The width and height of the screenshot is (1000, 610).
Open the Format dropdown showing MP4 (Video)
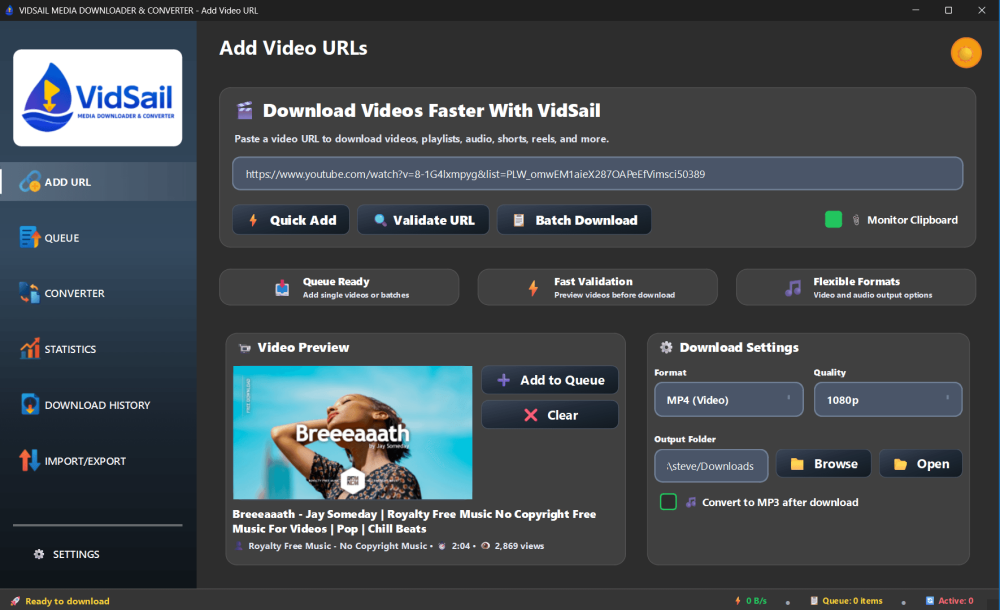(728, 399)
